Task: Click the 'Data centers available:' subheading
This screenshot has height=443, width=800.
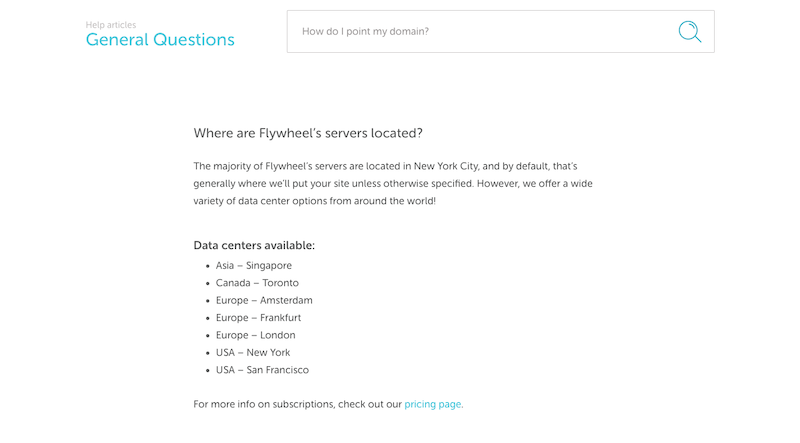Action: point(254,245)
